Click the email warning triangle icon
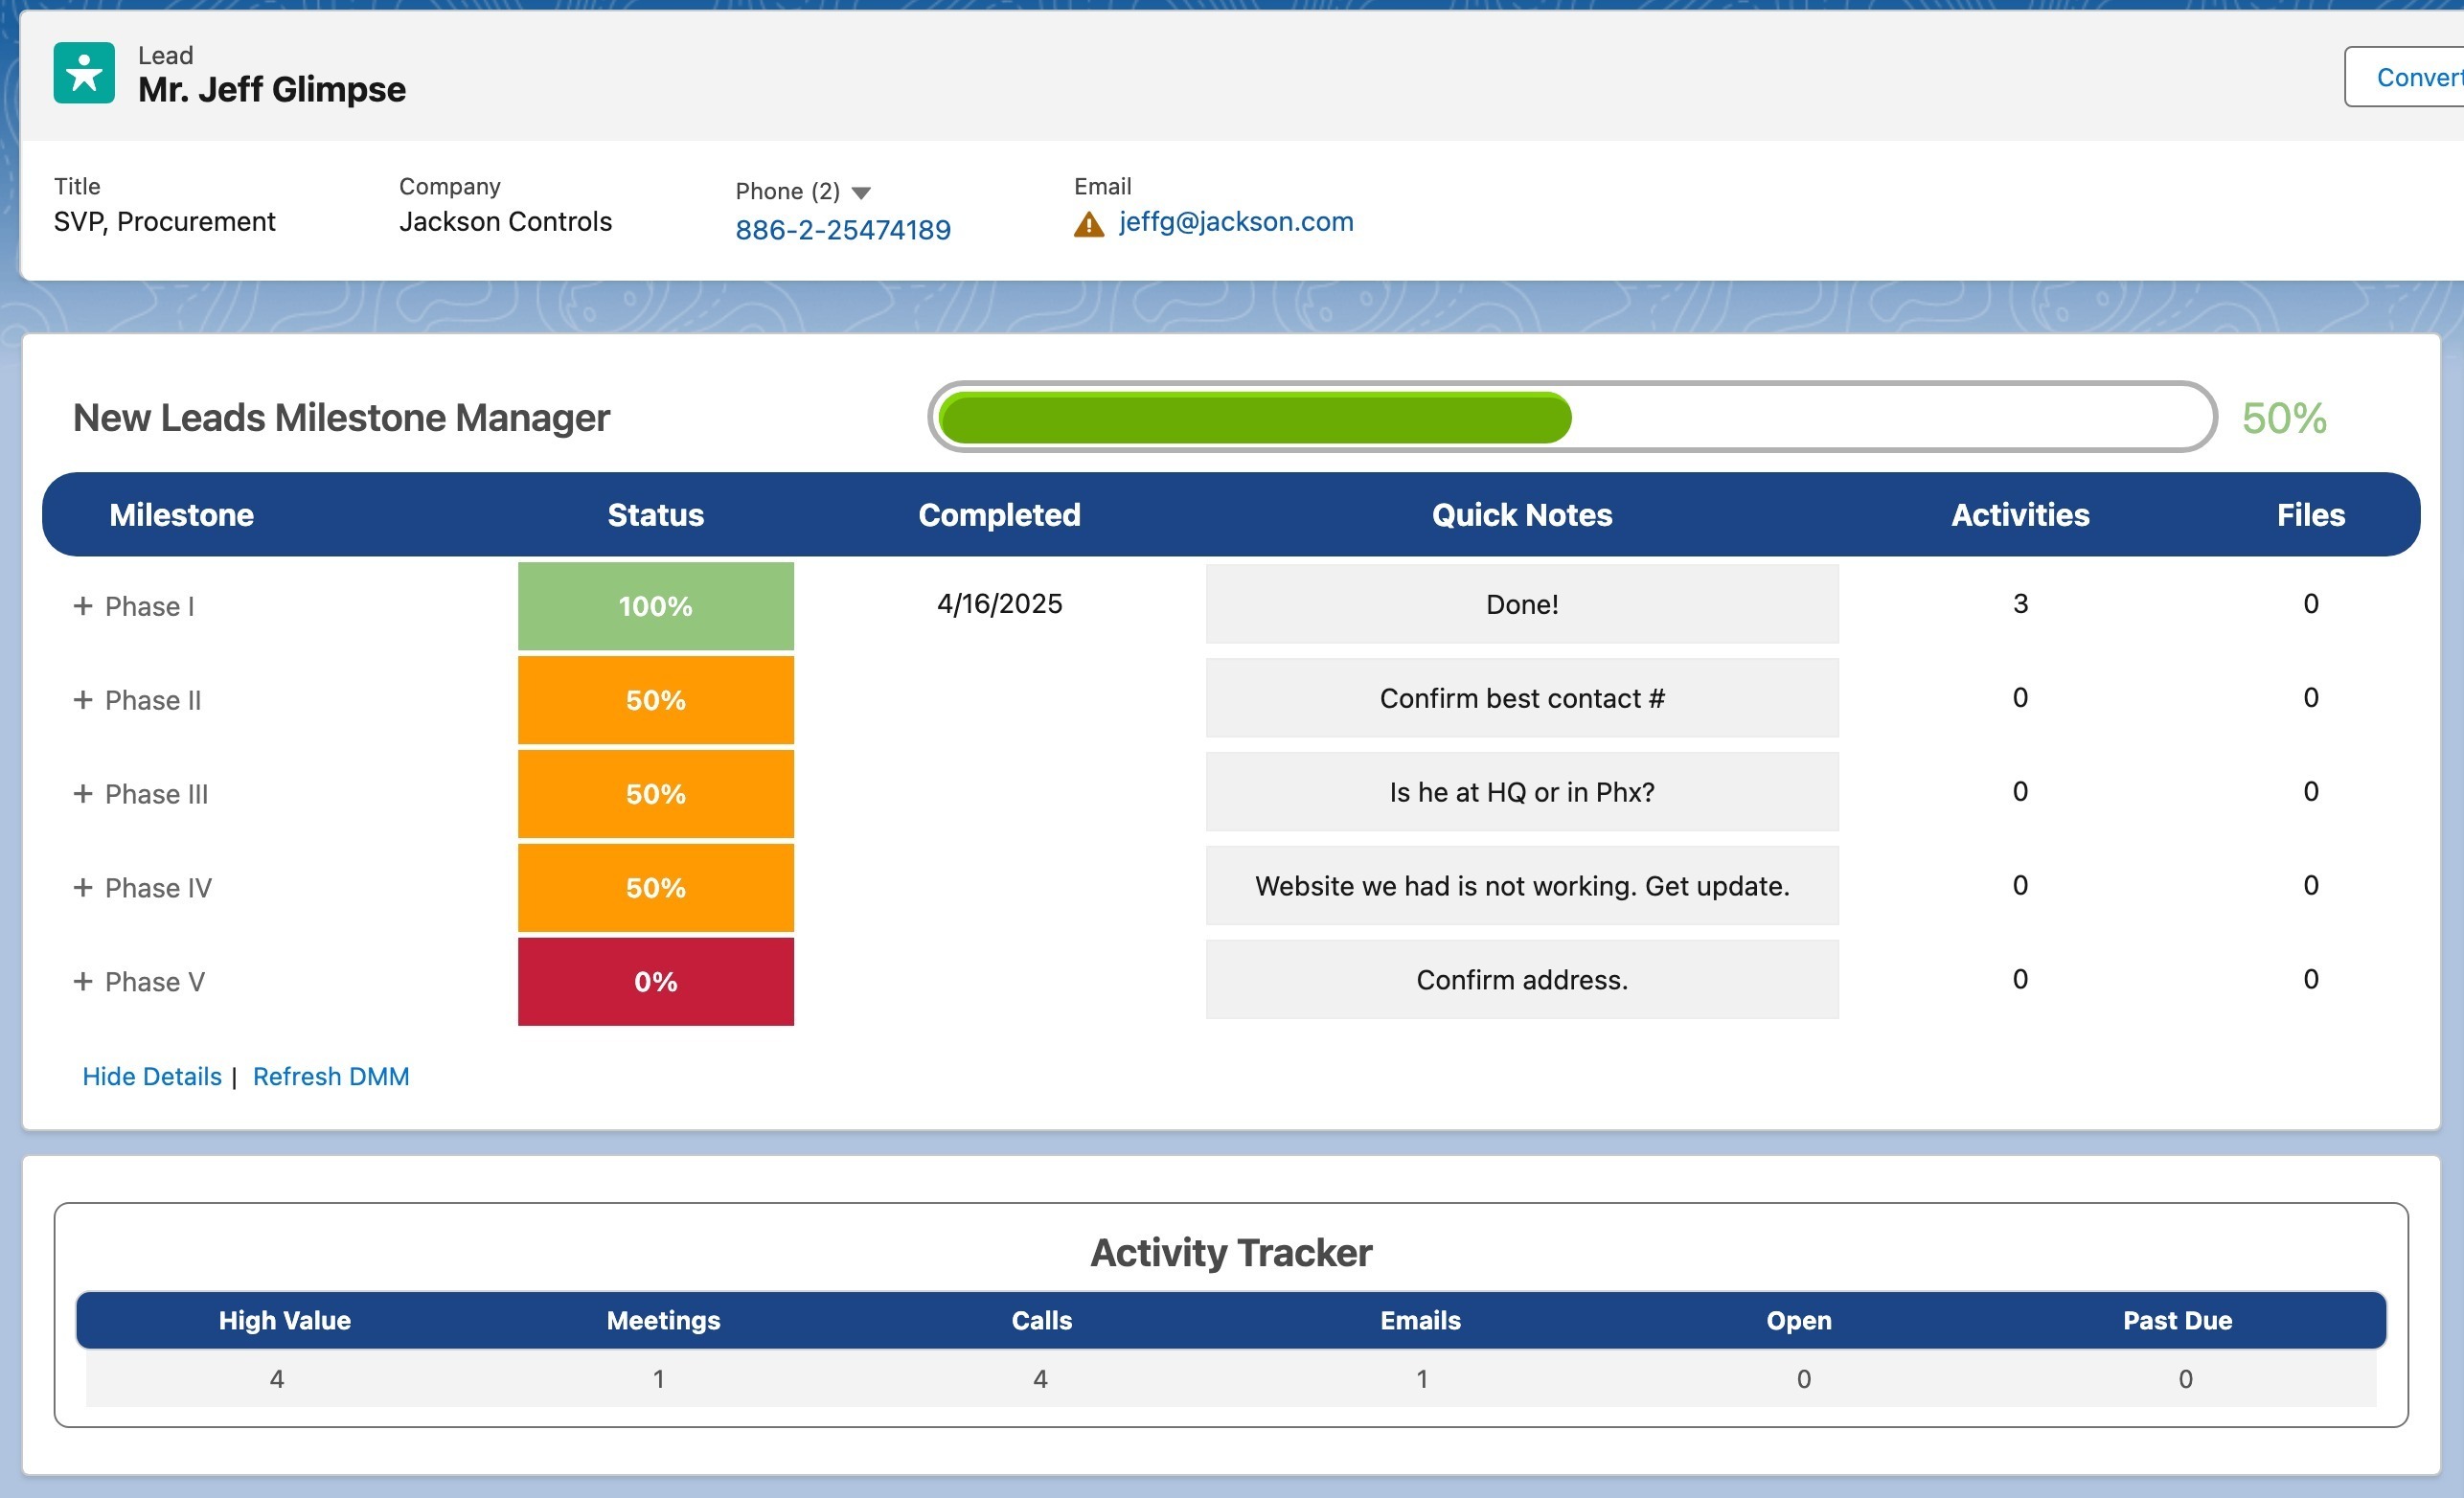The image size is (2464, 1498). point(1088,224)
